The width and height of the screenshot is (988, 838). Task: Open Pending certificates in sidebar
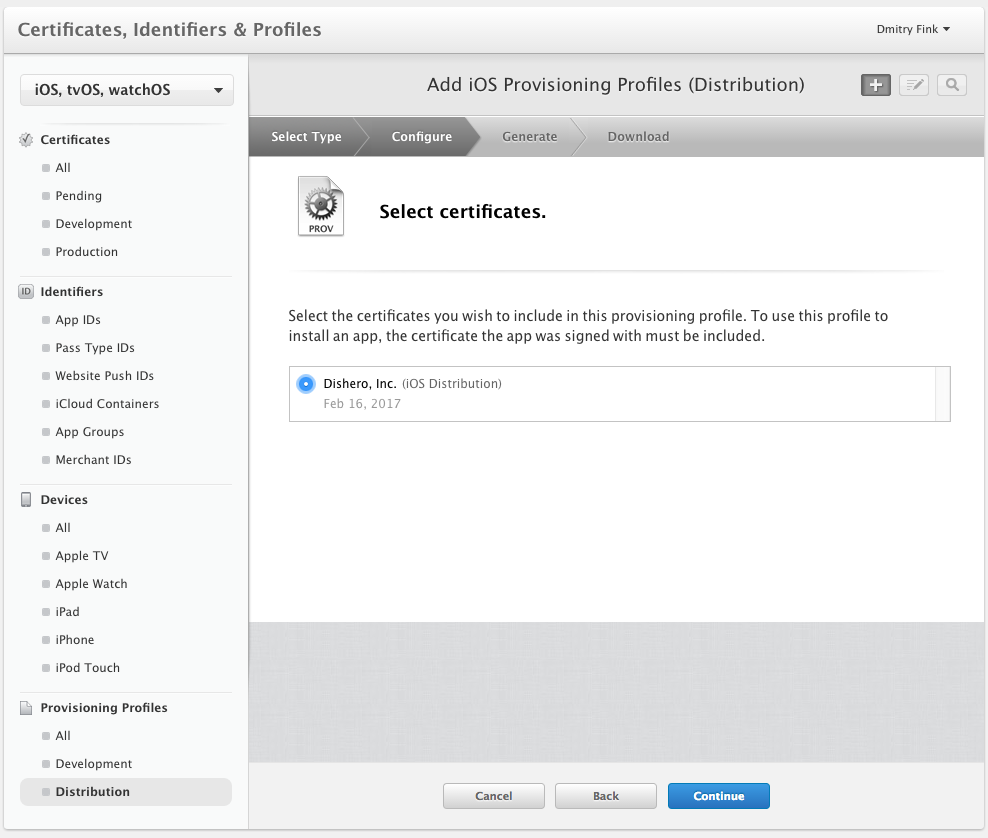[x=79, y=196]
